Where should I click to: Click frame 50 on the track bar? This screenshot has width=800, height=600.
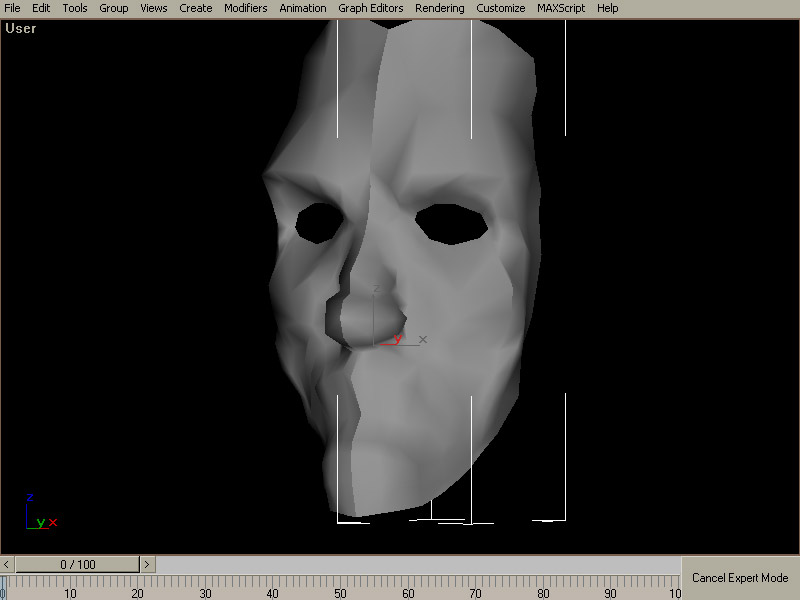pos(341,582)
